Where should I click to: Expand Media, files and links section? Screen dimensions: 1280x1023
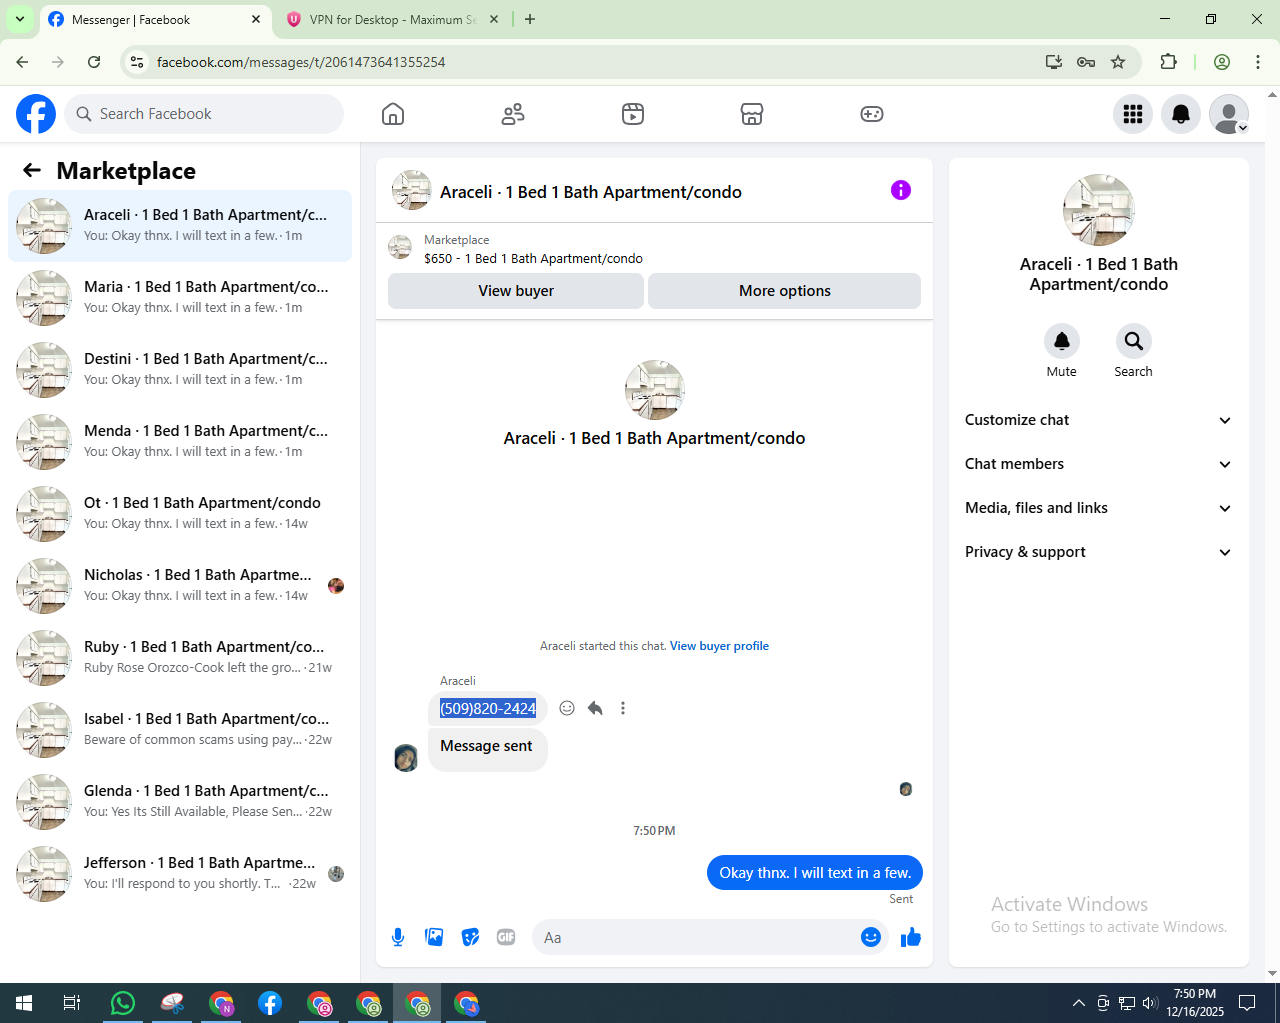click(1098, 508)
